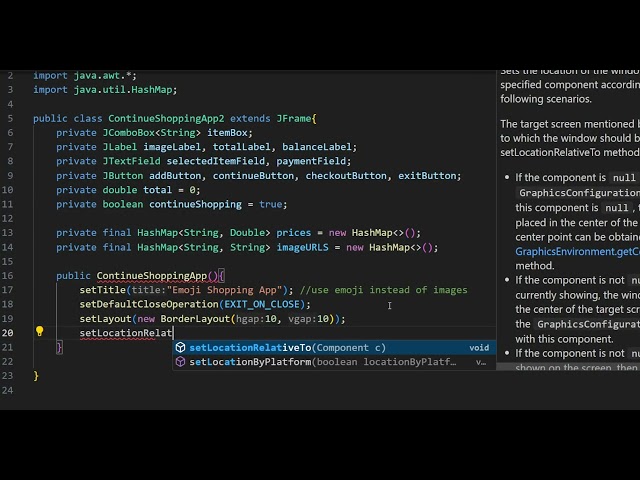The width and height of the screenshot is (640, 480).
Task: Click the imageURLS variable declaration
Action: (x=302, y=247)
